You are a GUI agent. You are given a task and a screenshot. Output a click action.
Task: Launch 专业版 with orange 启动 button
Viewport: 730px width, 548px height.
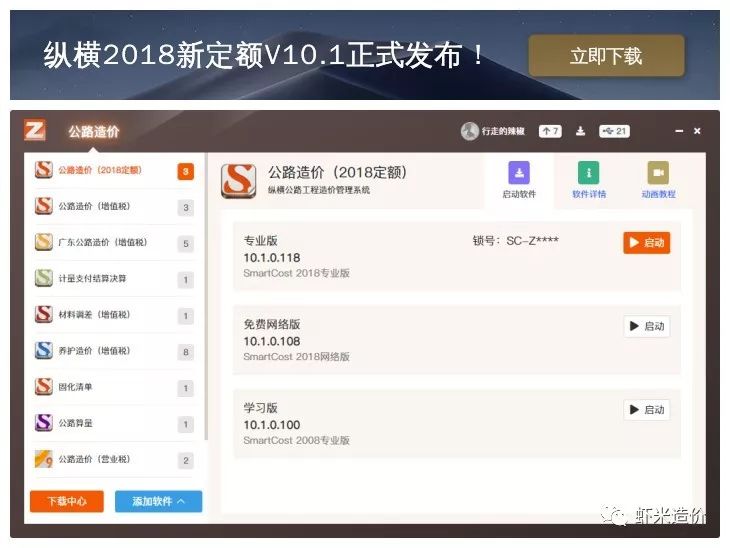click(647, 243)
